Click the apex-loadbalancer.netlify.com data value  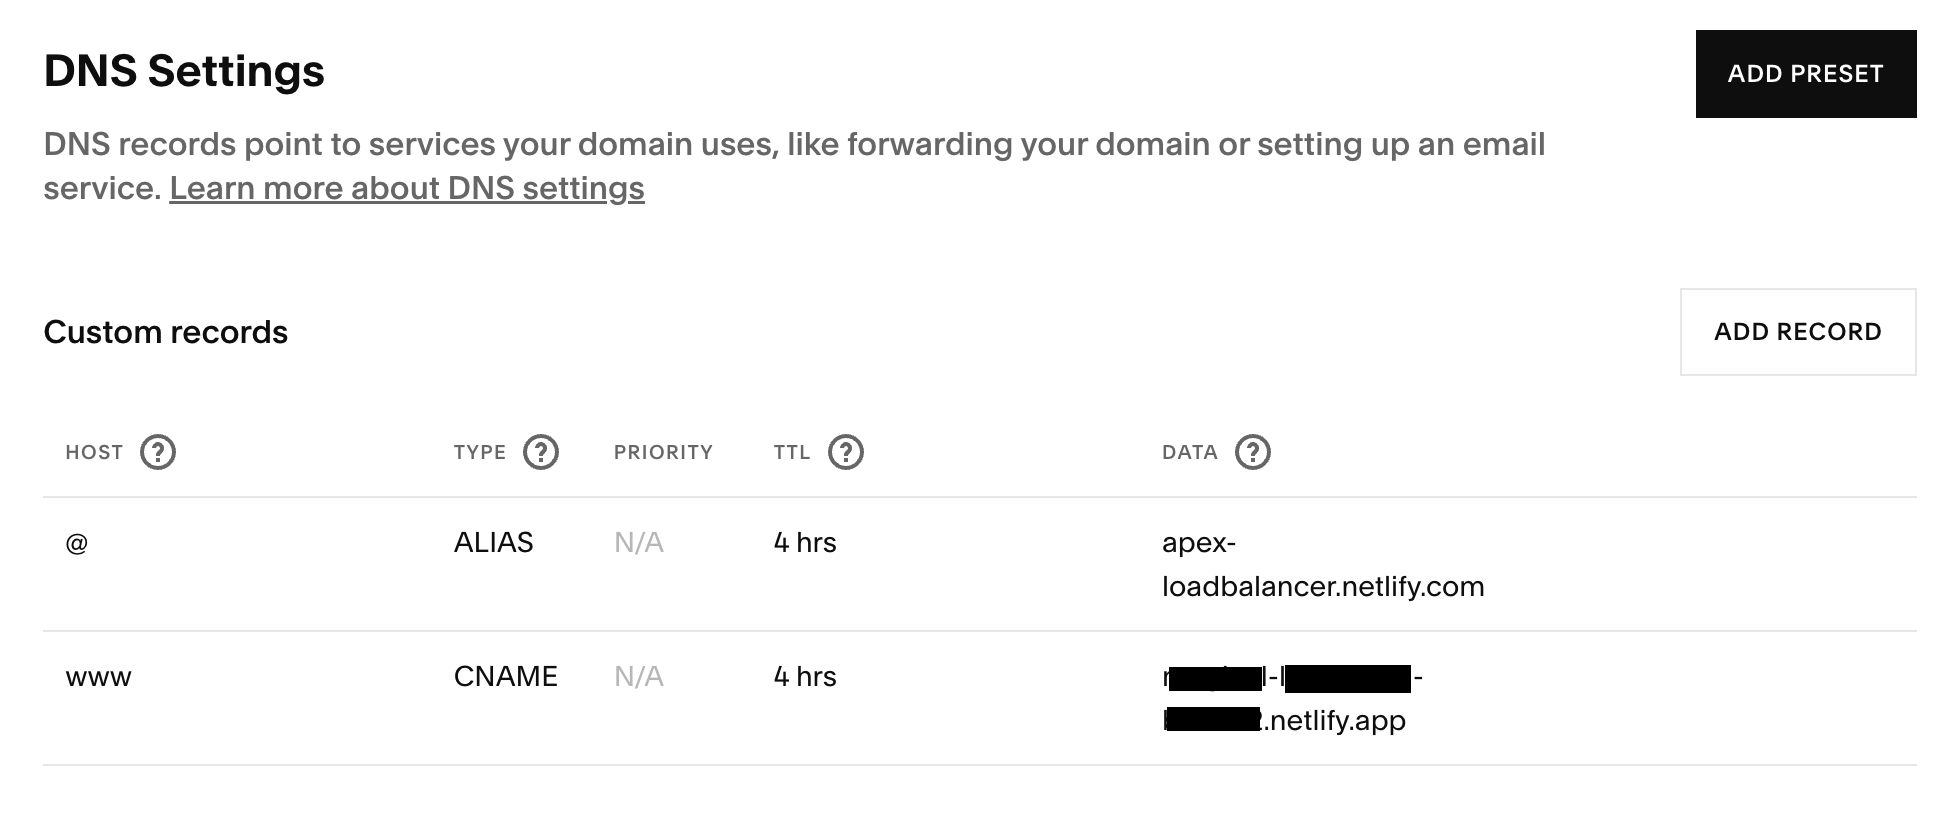1322,565
